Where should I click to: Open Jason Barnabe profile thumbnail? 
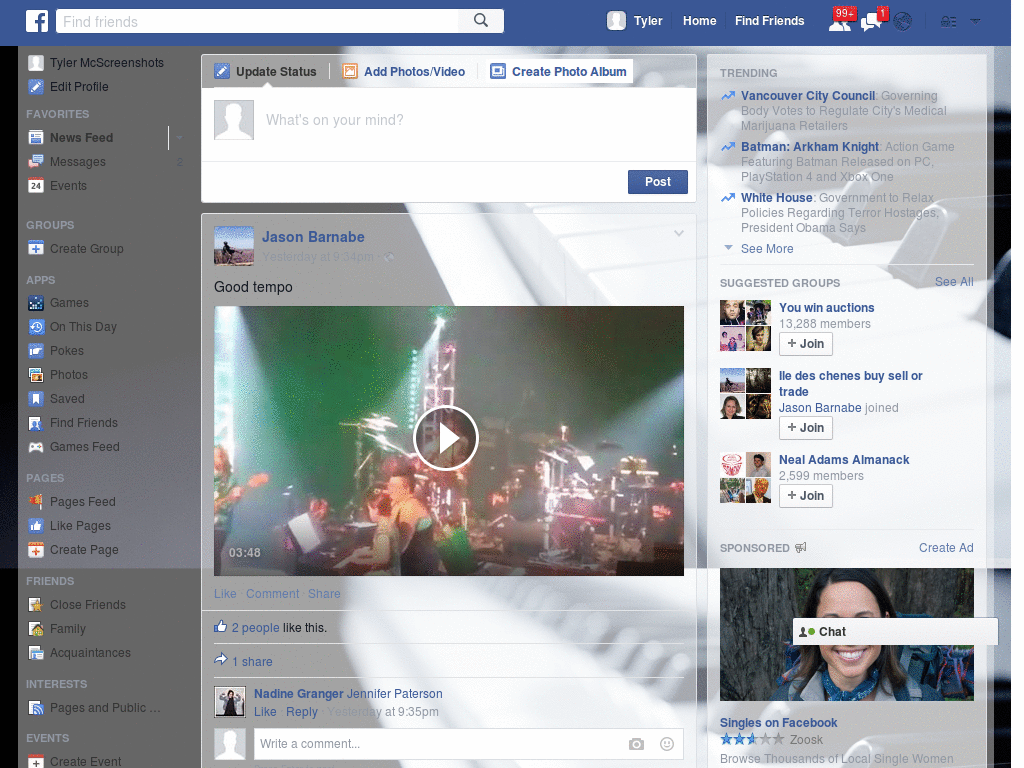tap(234, 246)
